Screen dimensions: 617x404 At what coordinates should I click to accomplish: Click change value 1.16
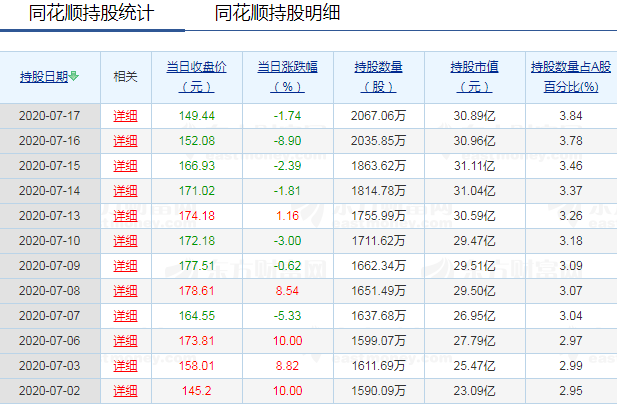point(287,216)
